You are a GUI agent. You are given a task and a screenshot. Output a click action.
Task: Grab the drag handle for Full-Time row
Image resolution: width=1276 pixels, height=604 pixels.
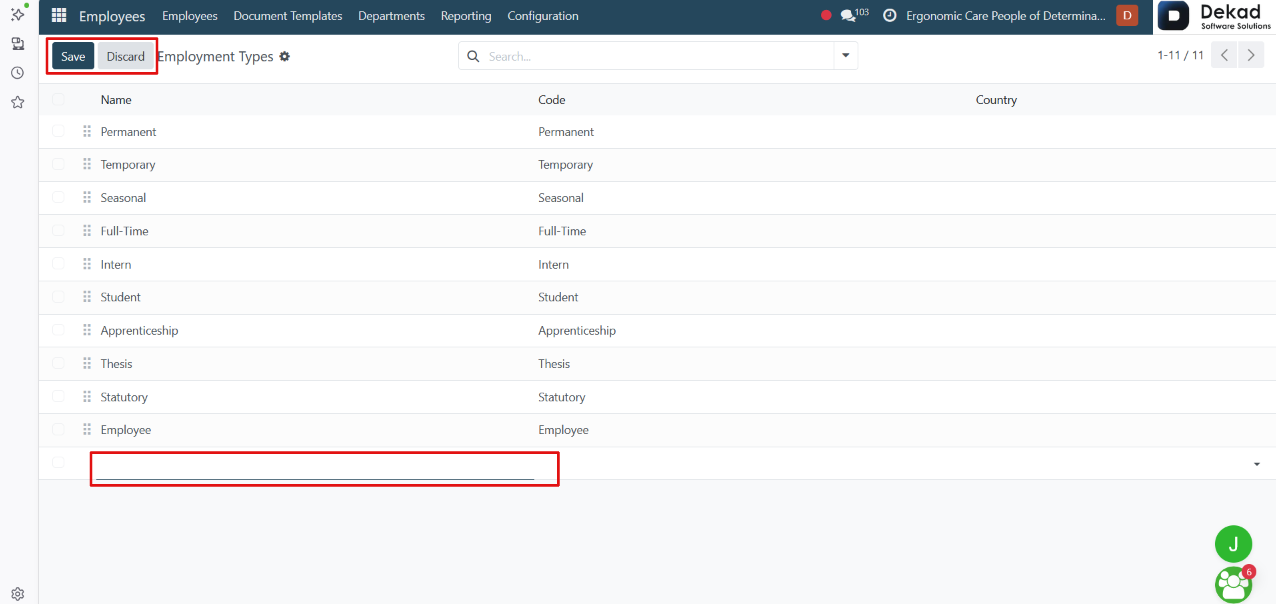click(87, 231)
